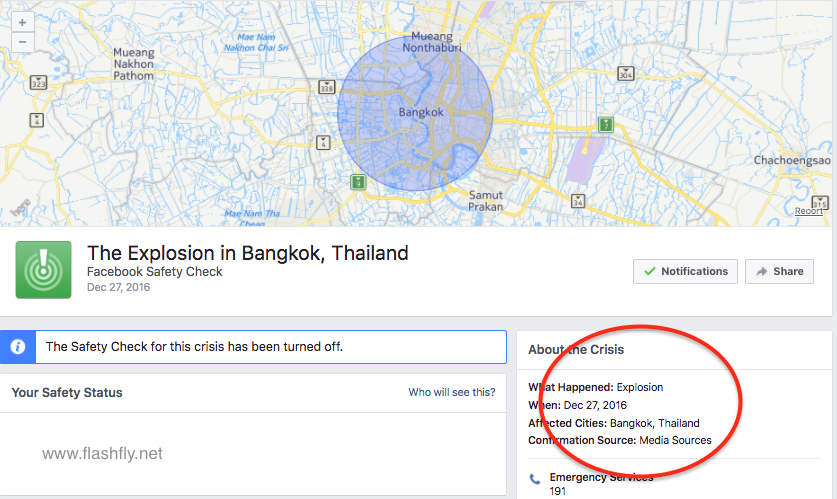Click the Emergency Services entry

601,478
